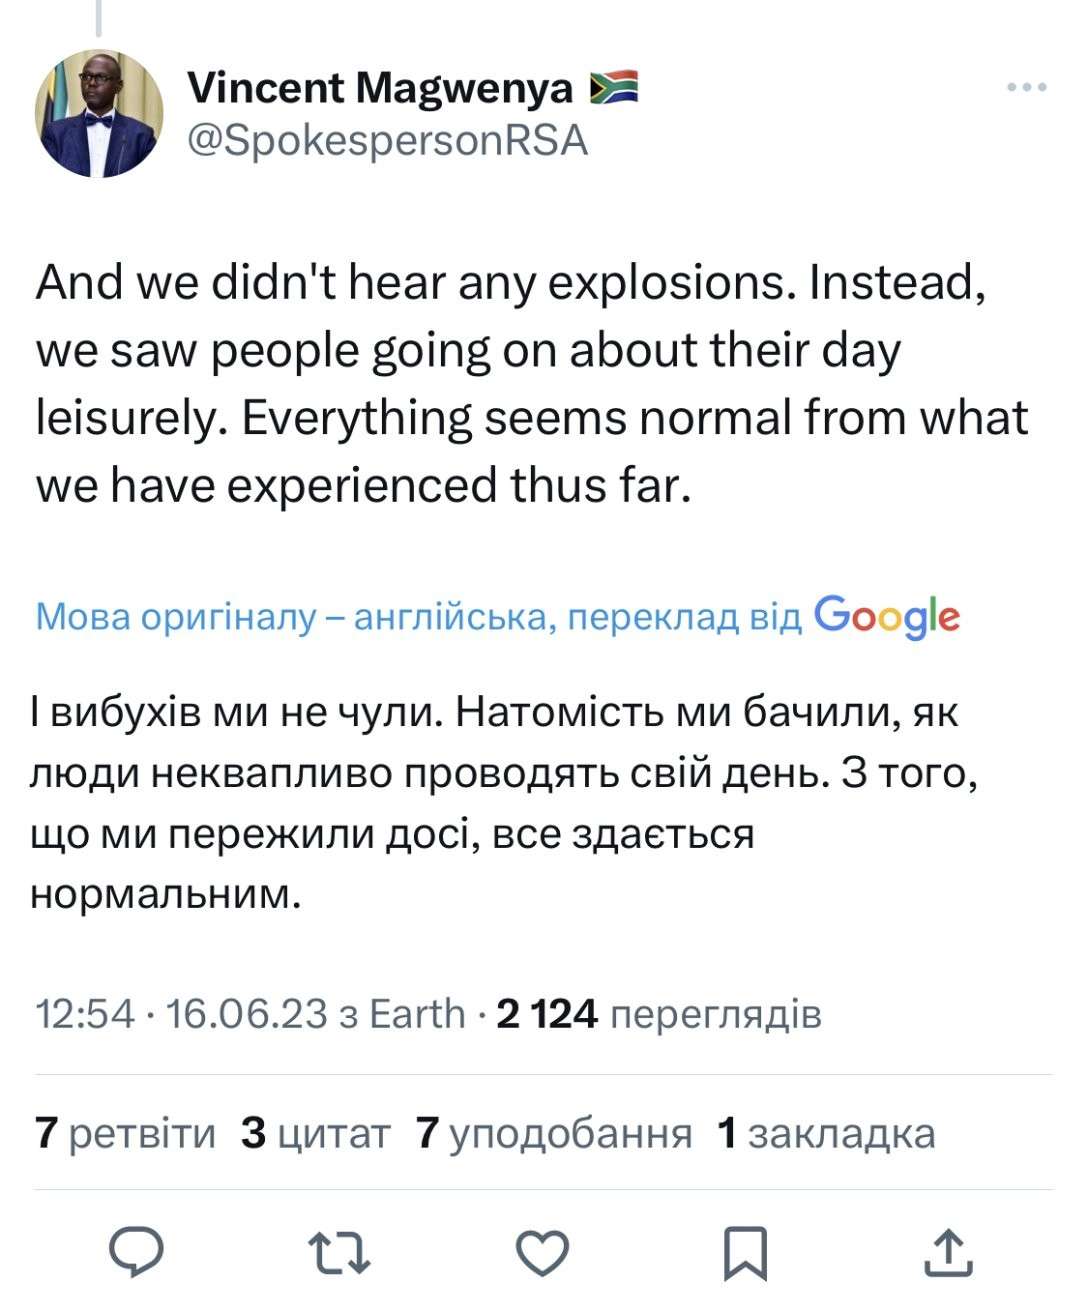The width and height of the screenshot is (1088, 1311).
Task: Select the '7 ретвіти' count label
Action: (125, 1134)
